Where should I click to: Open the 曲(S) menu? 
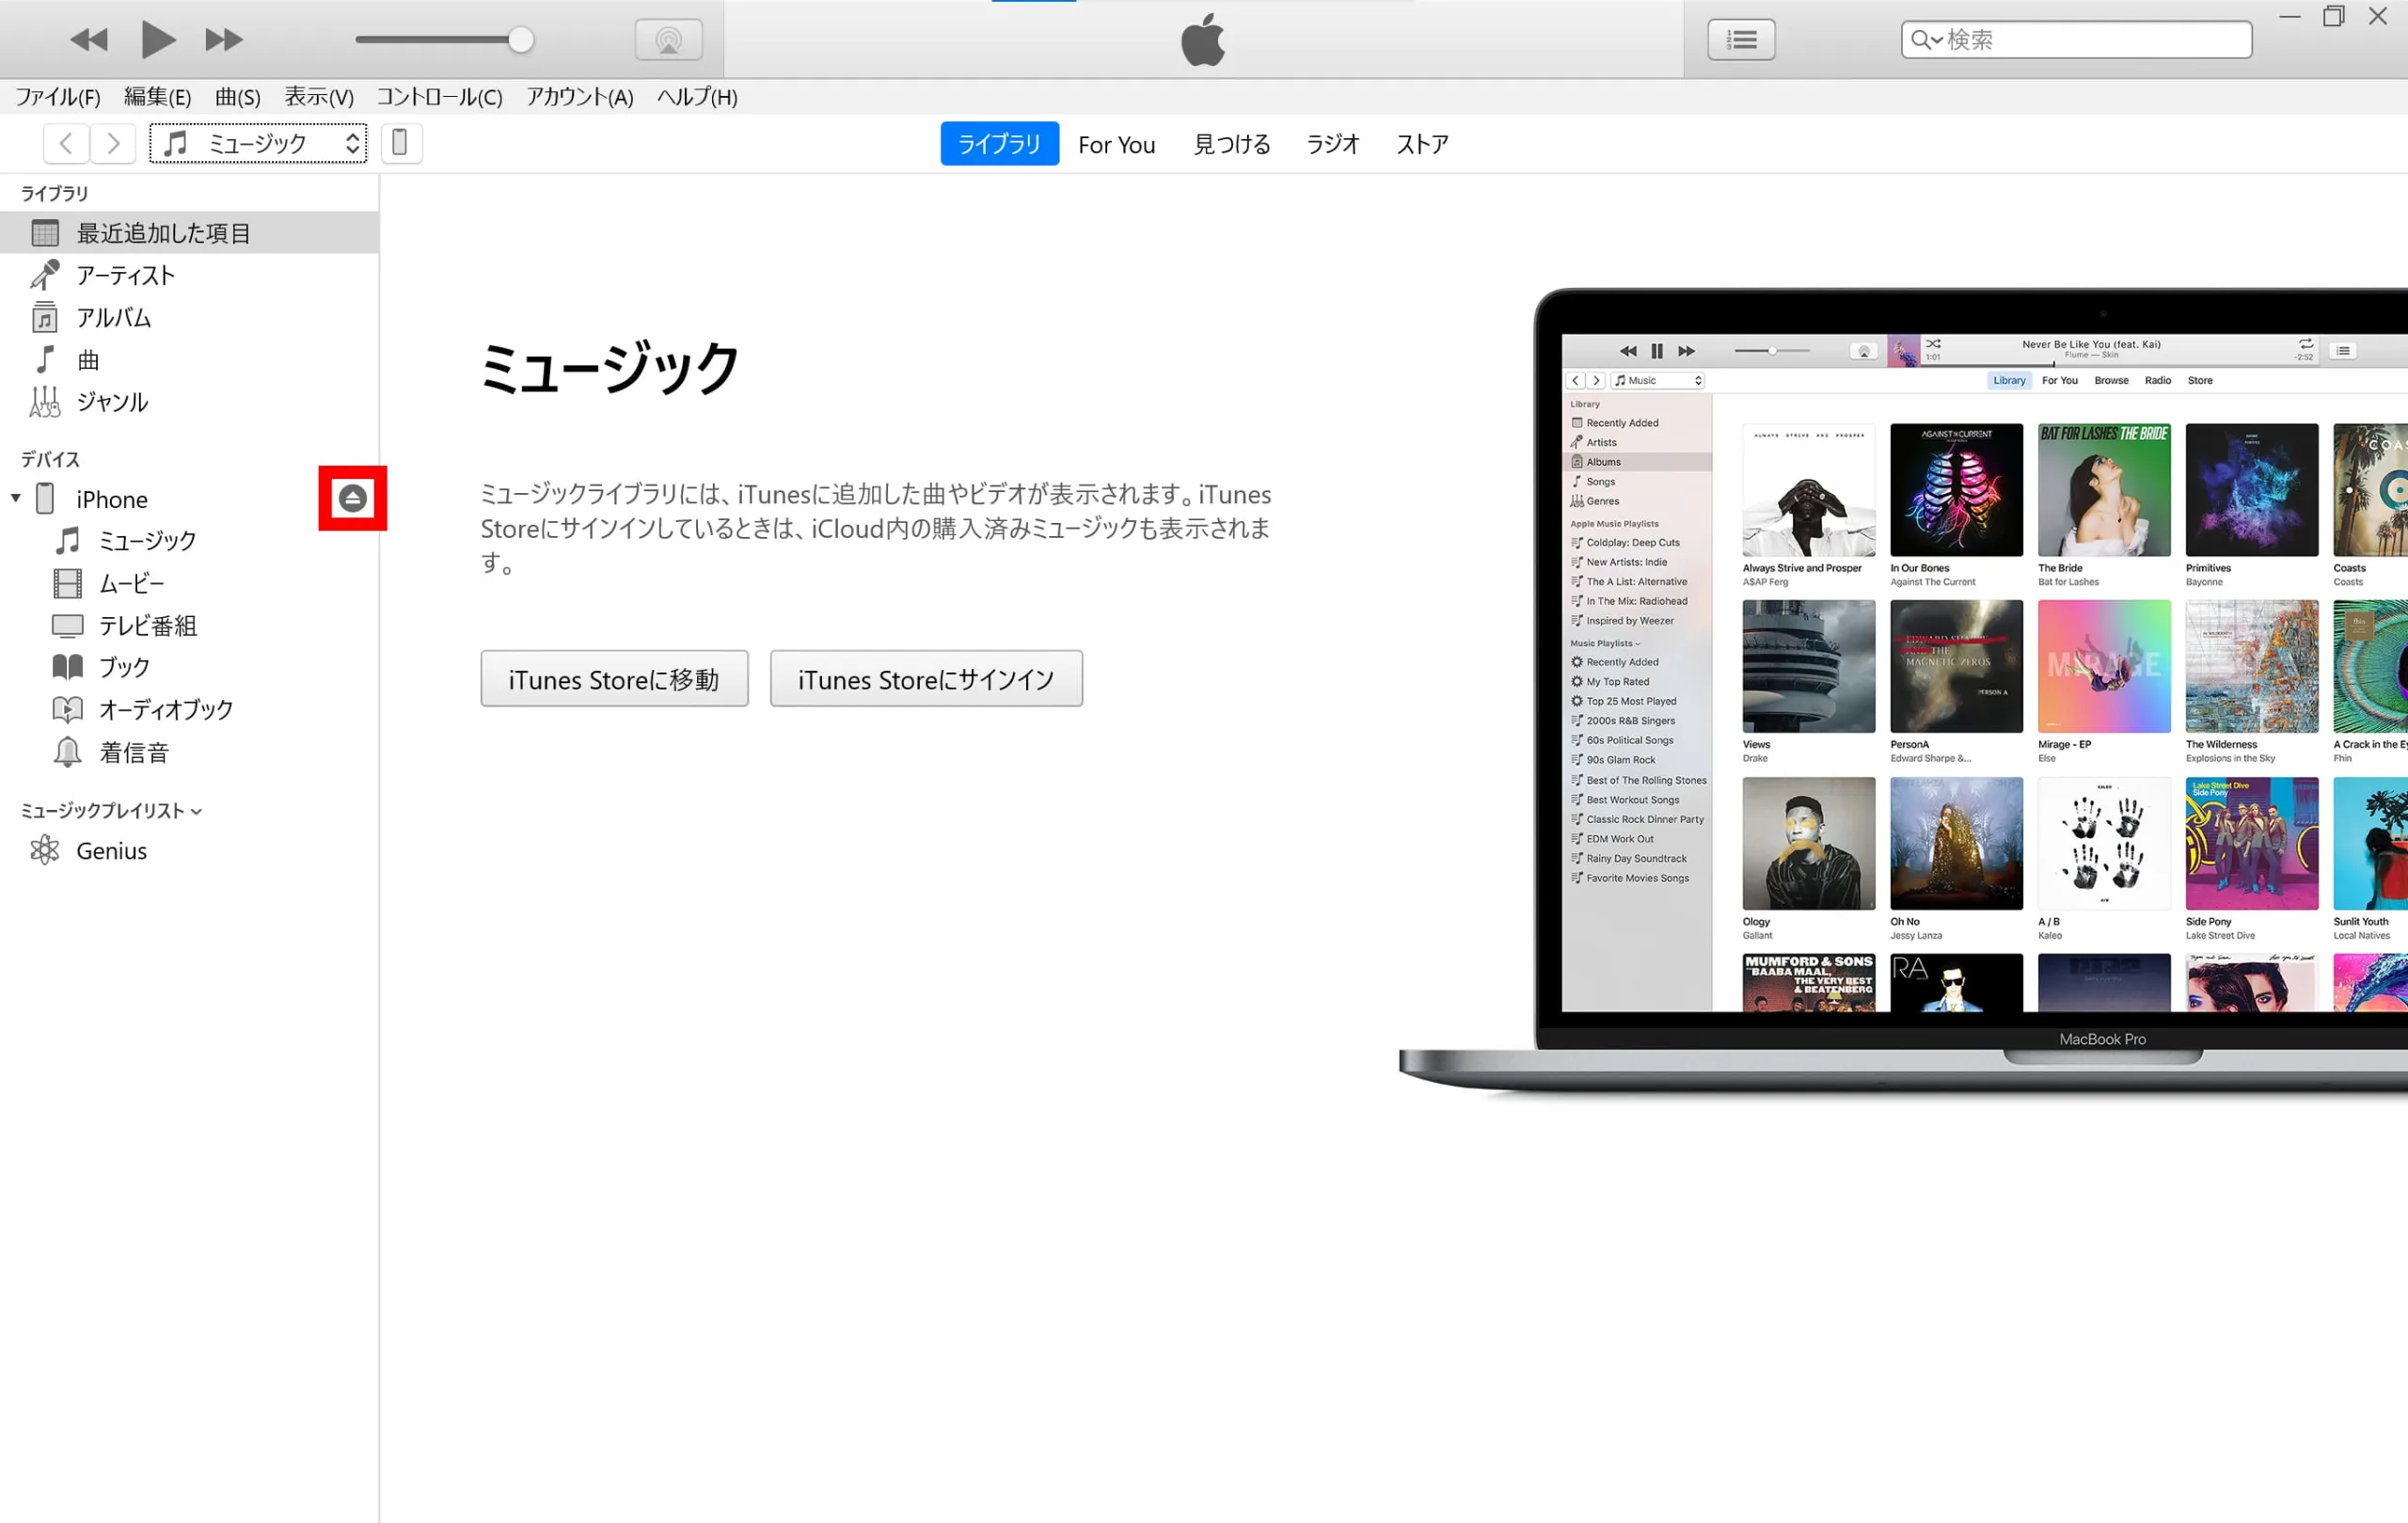[237, 97]
